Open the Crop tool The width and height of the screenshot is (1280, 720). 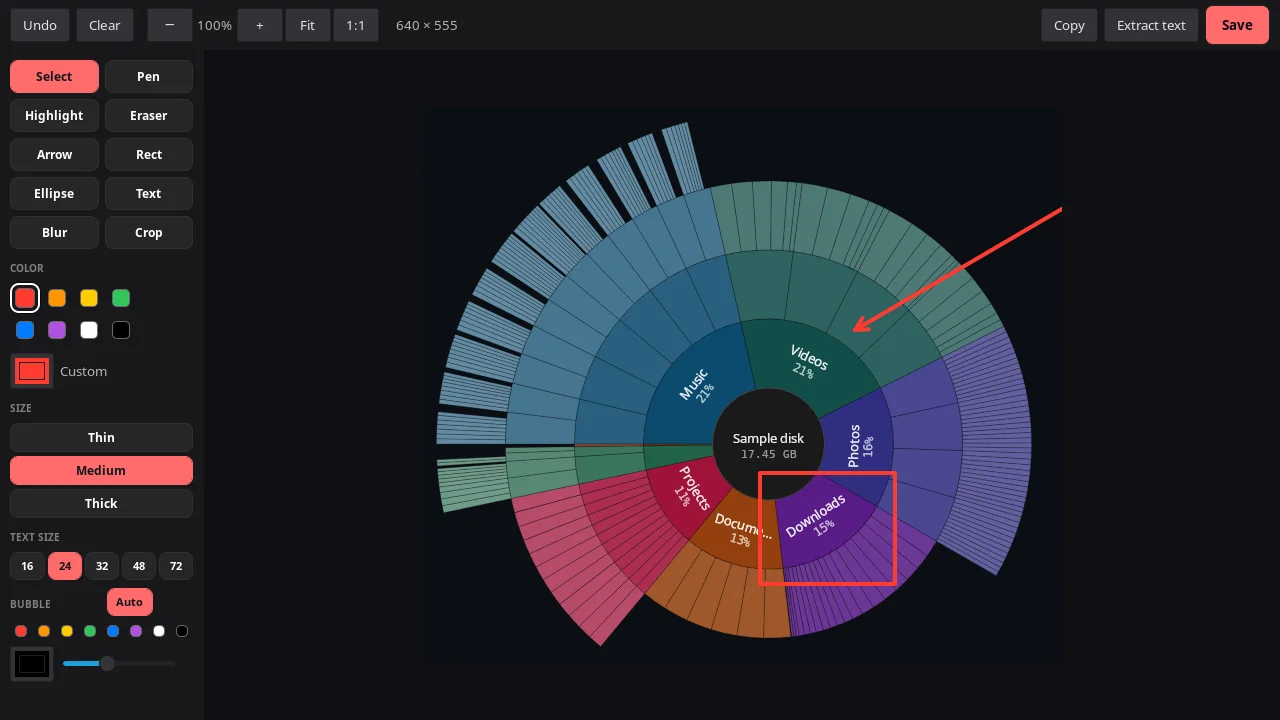point(149,232)
